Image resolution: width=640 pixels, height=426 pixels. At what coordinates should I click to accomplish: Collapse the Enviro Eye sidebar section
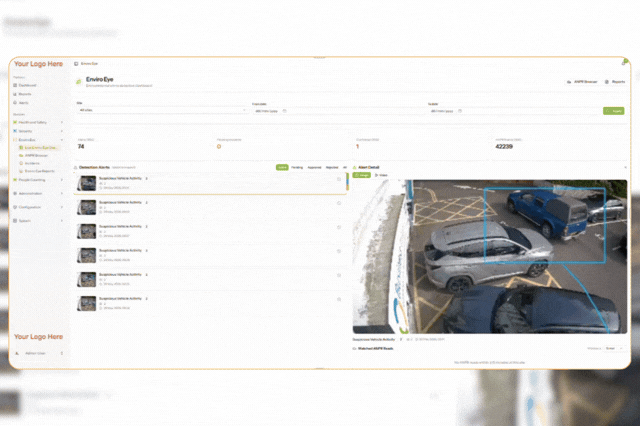click(38, 140)
